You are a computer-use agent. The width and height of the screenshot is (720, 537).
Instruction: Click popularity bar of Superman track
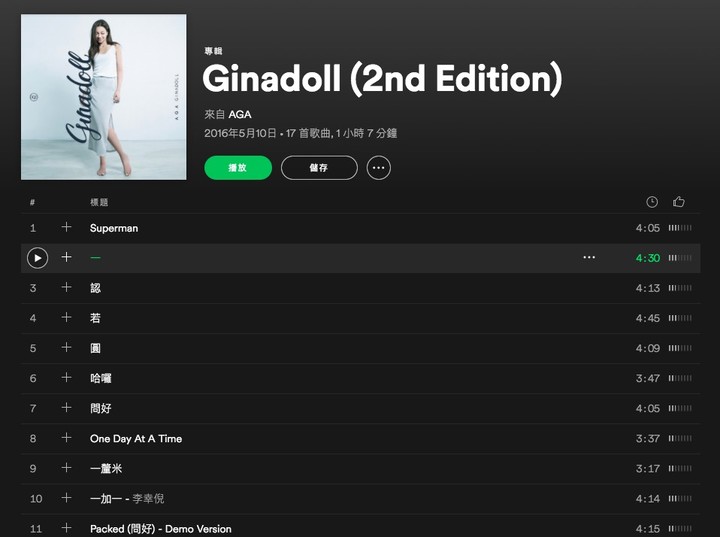pos(680,228)
